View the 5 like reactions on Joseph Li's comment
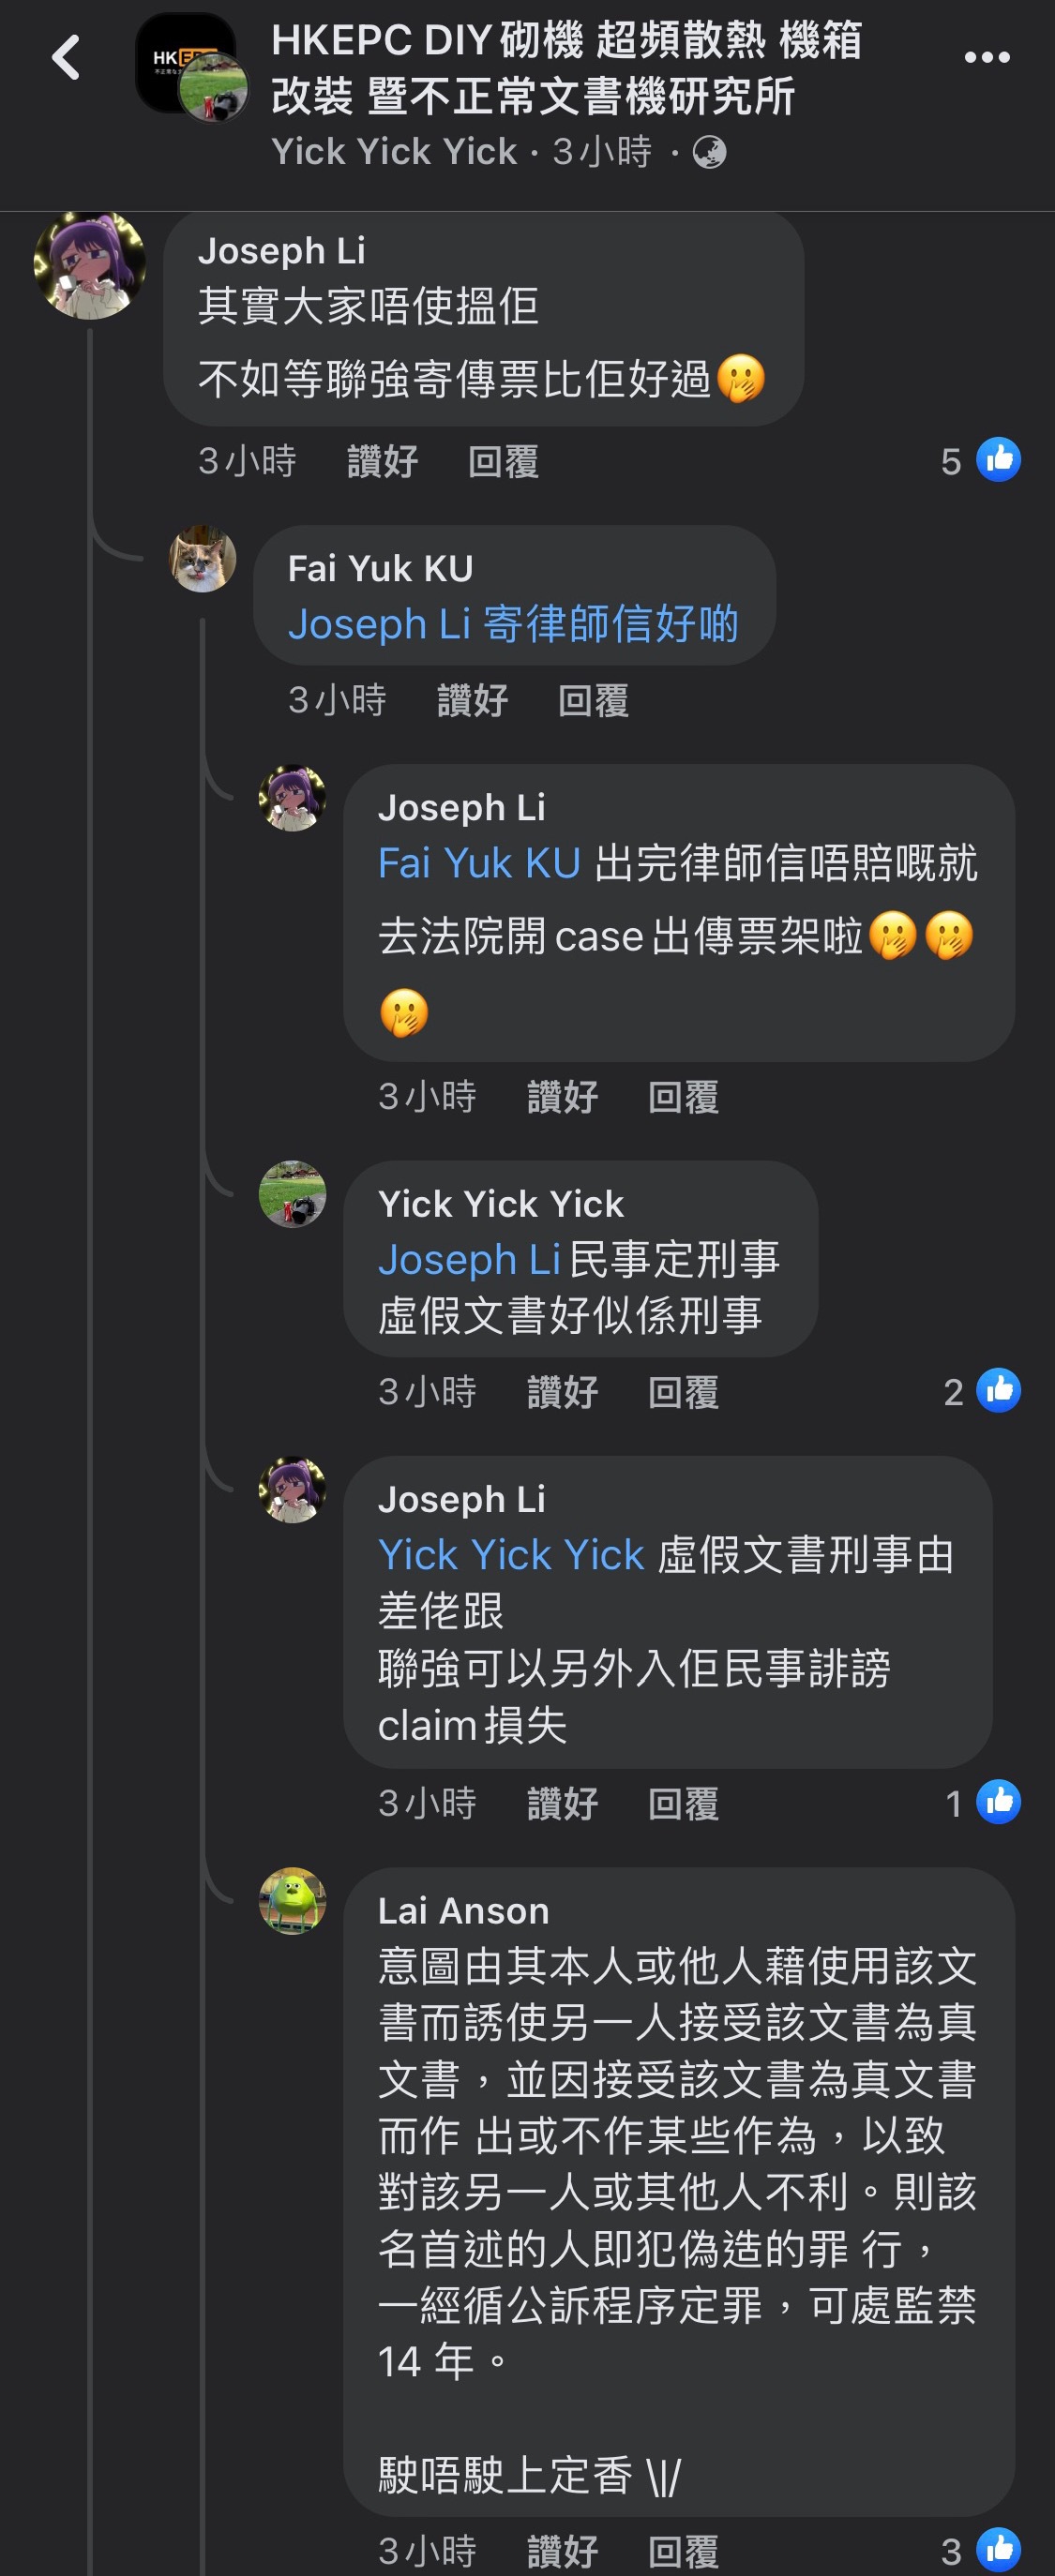 (x=980, y=461)
